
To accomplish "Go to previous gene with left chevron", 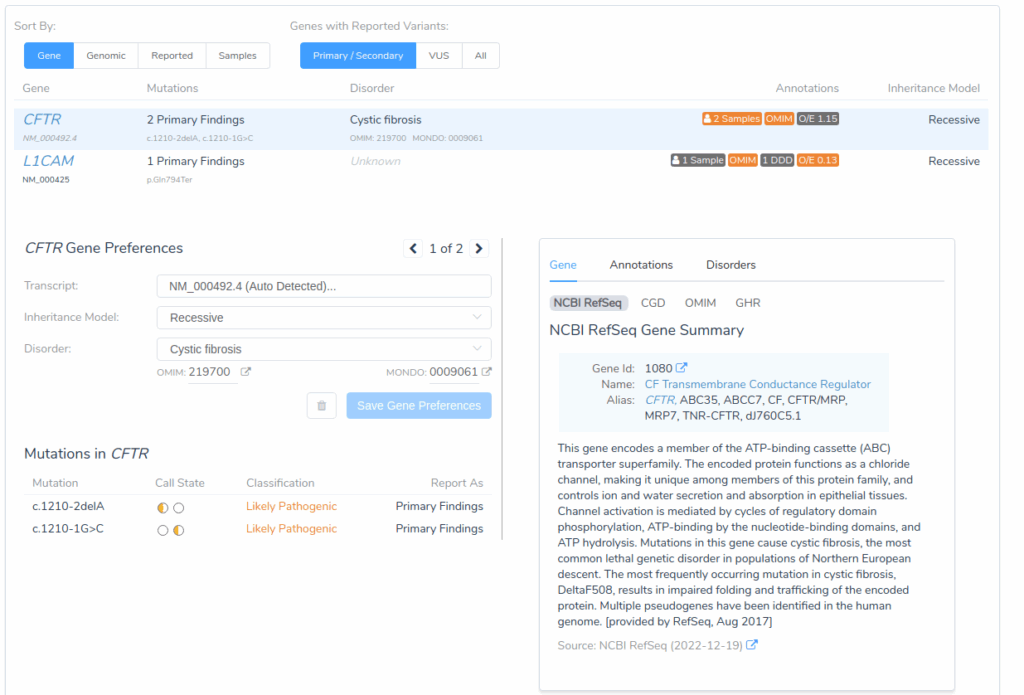I will tap(413, 248).
